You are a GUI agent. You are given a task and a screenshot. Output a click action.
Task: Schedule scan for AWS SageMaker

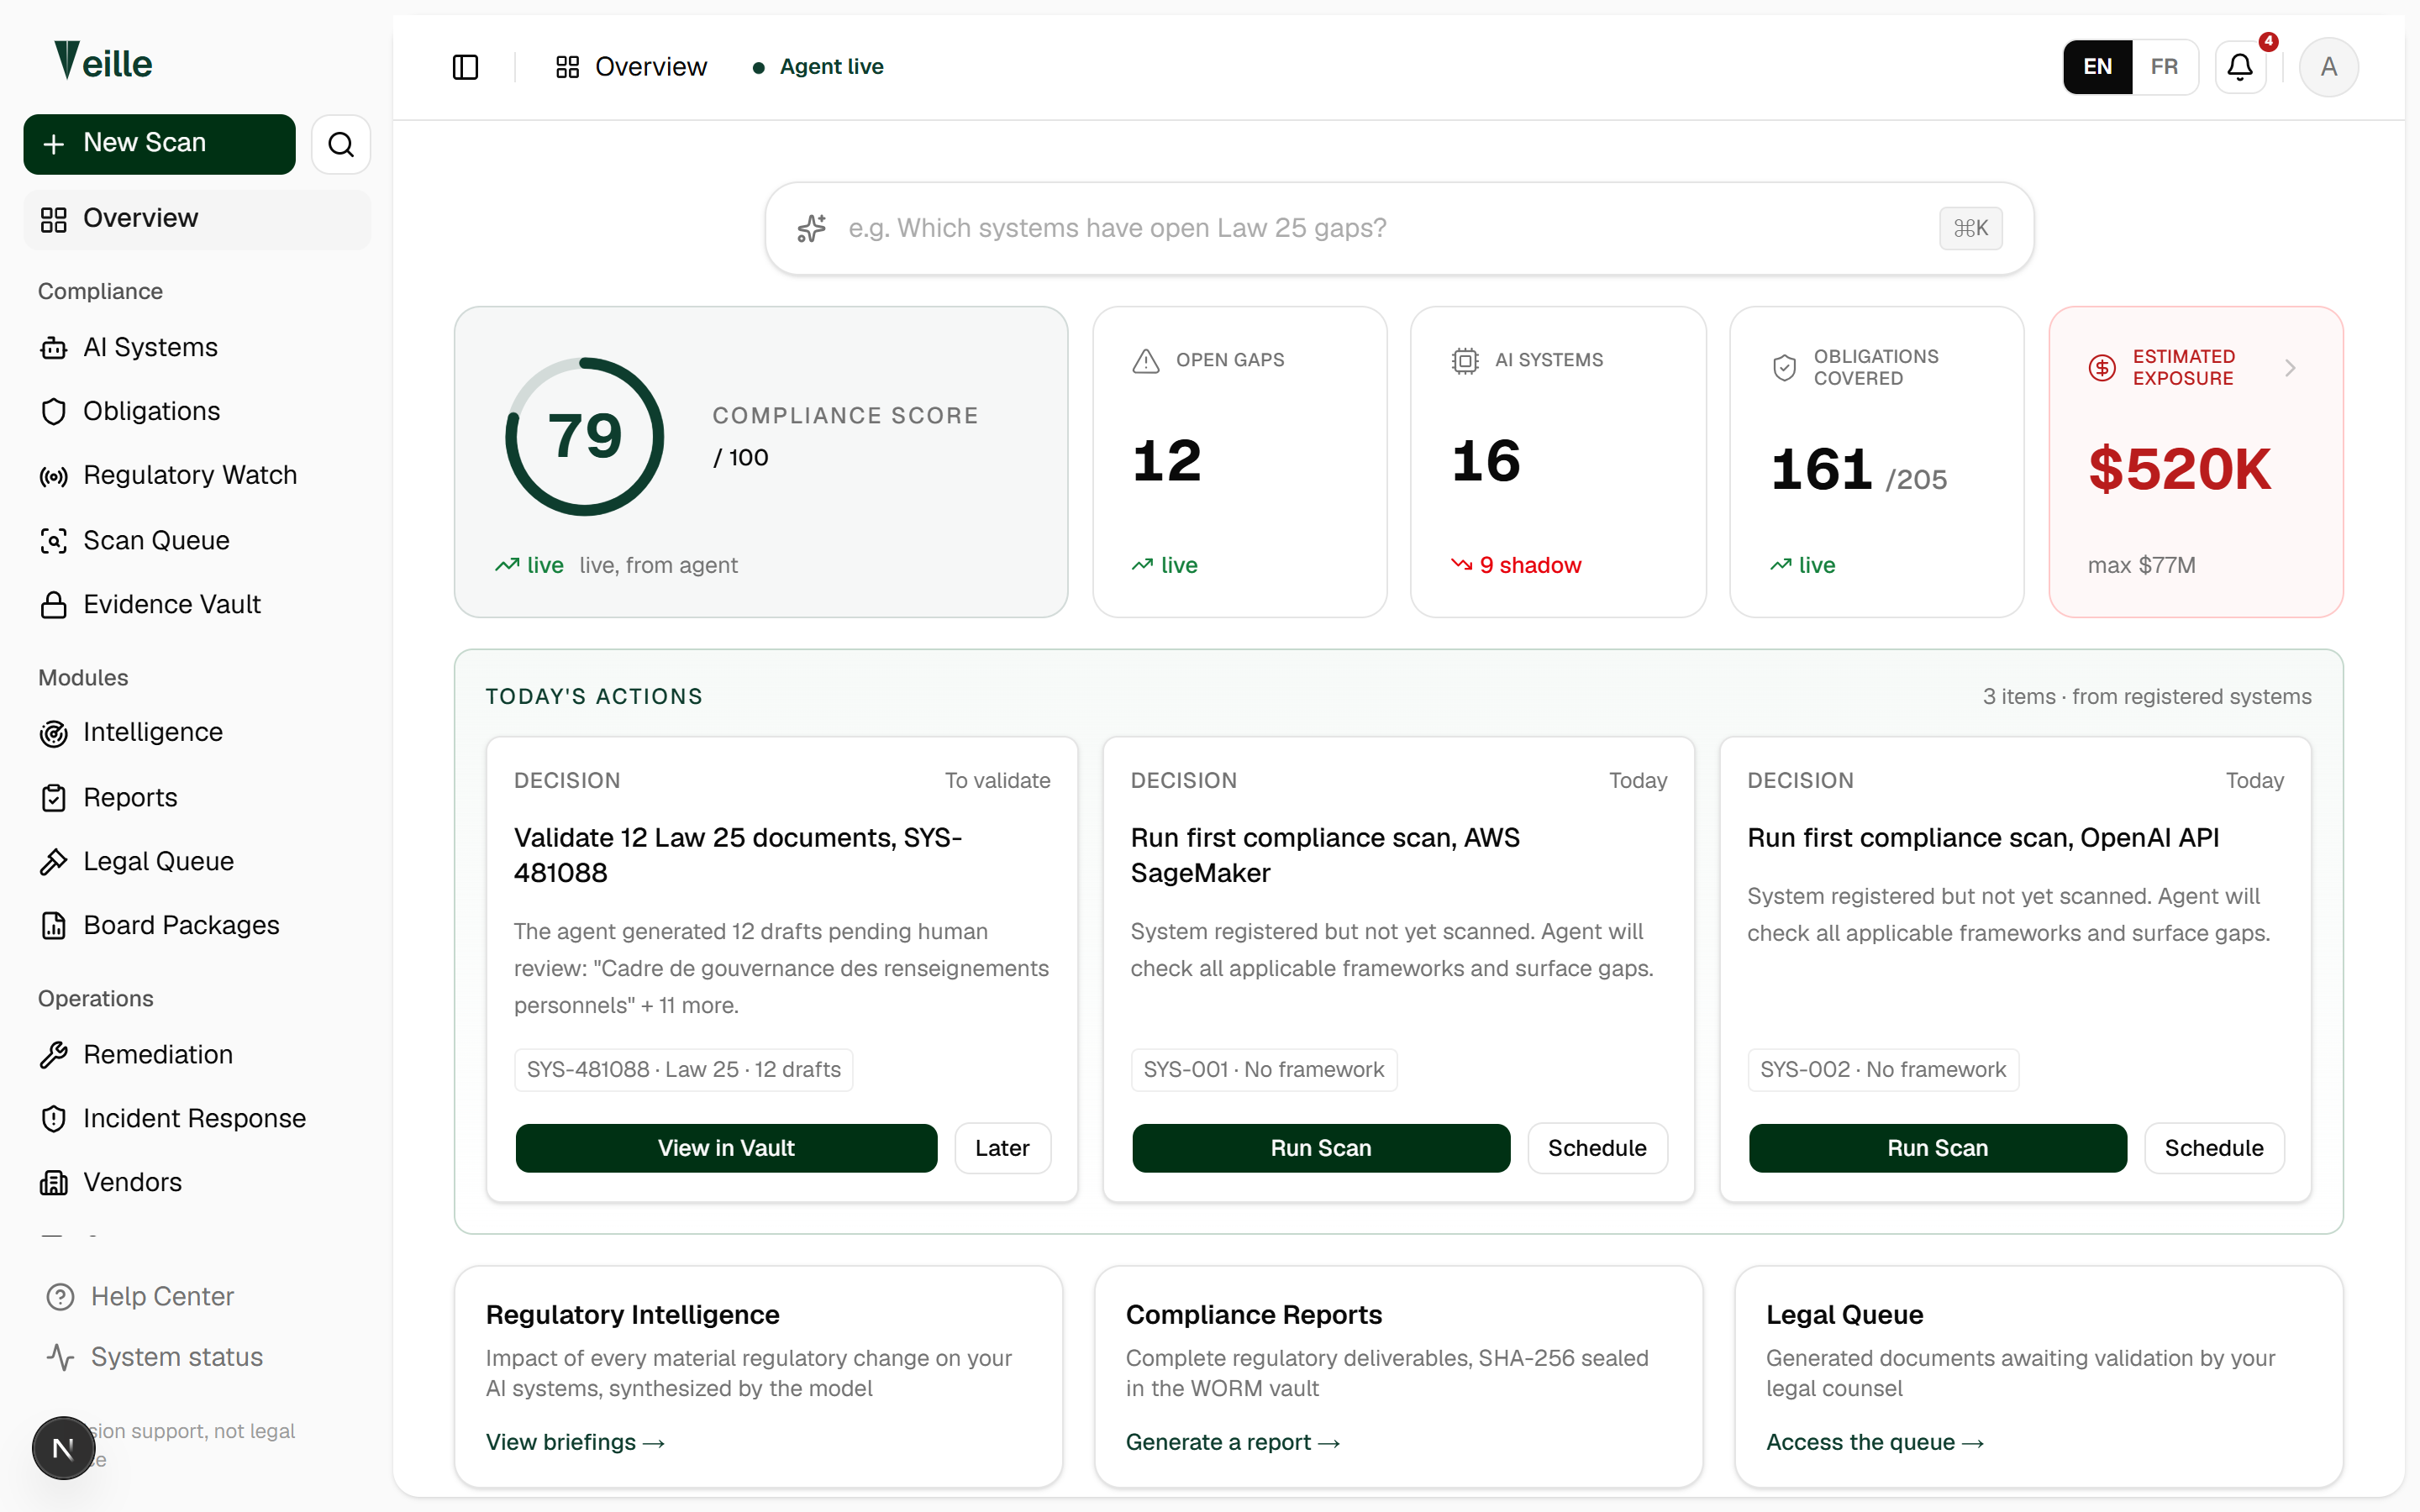point(1597,1148)
